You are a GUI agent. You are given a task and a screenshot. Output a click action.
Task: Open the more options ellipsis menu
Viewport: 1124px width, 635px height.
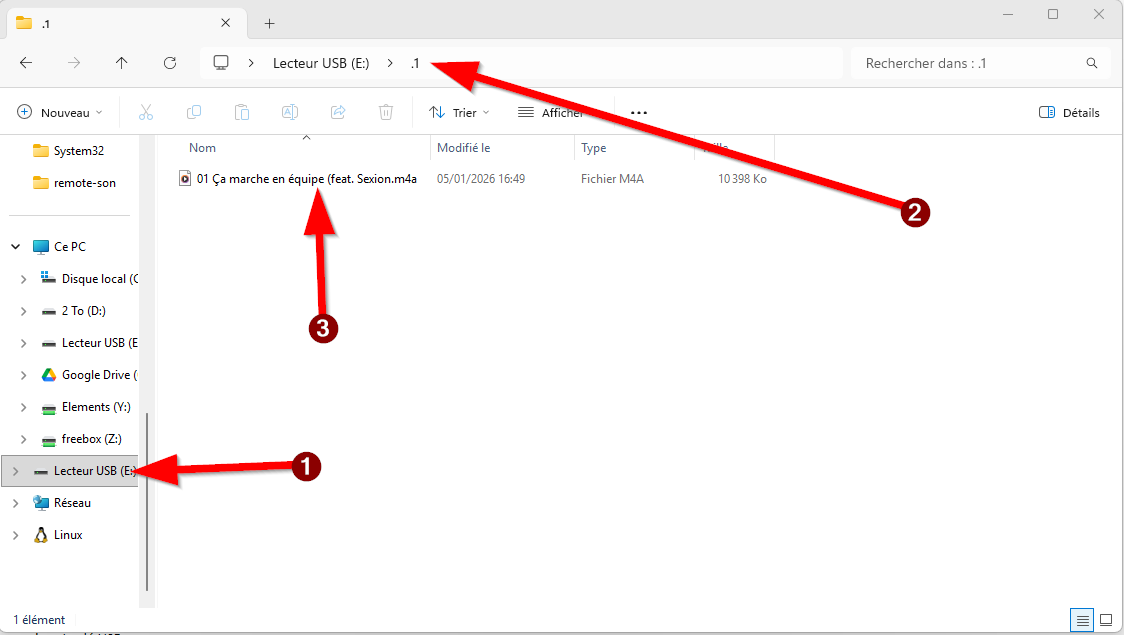pyautogui.click(x=639, y=113)
